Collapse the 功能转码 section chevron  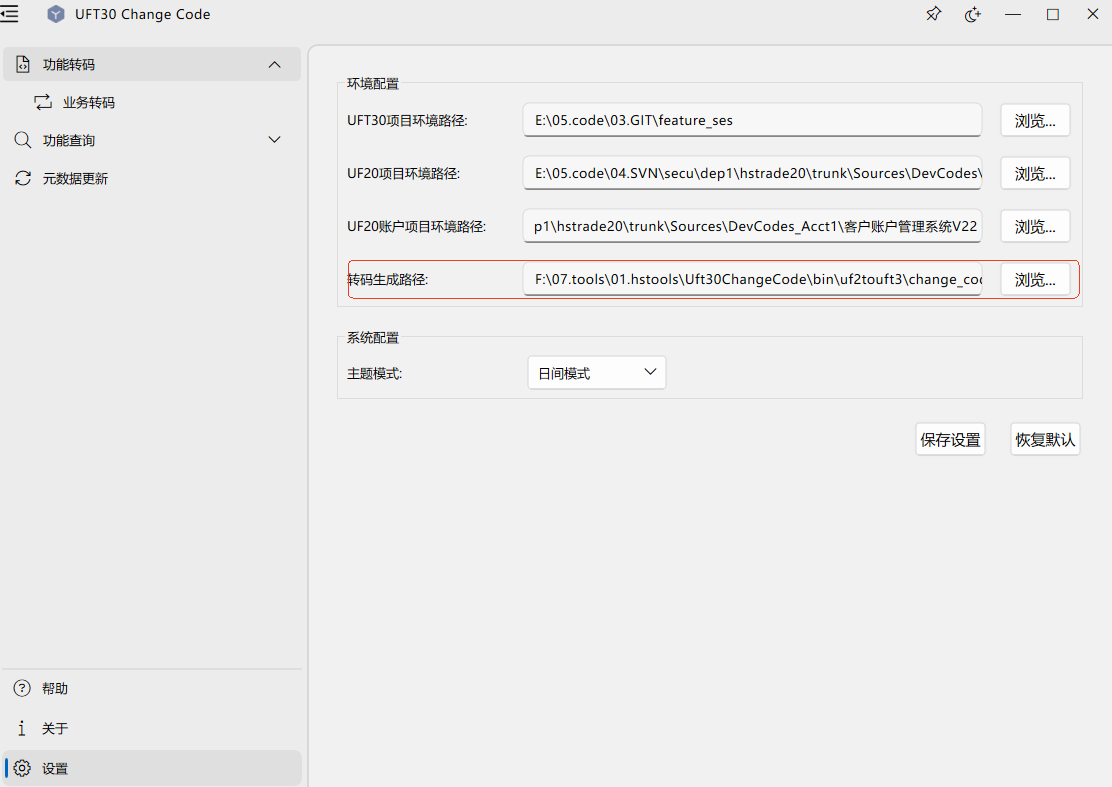tap(274, 65)
